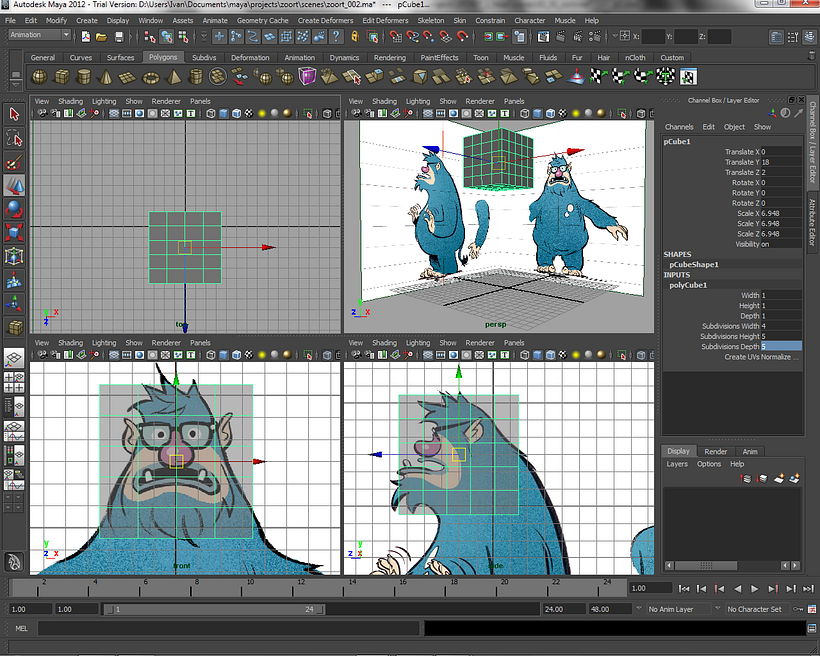Activate the Scale tool in toolbox
The height and width of the screenshot is (656, 820).
click(x=14, y=233)
